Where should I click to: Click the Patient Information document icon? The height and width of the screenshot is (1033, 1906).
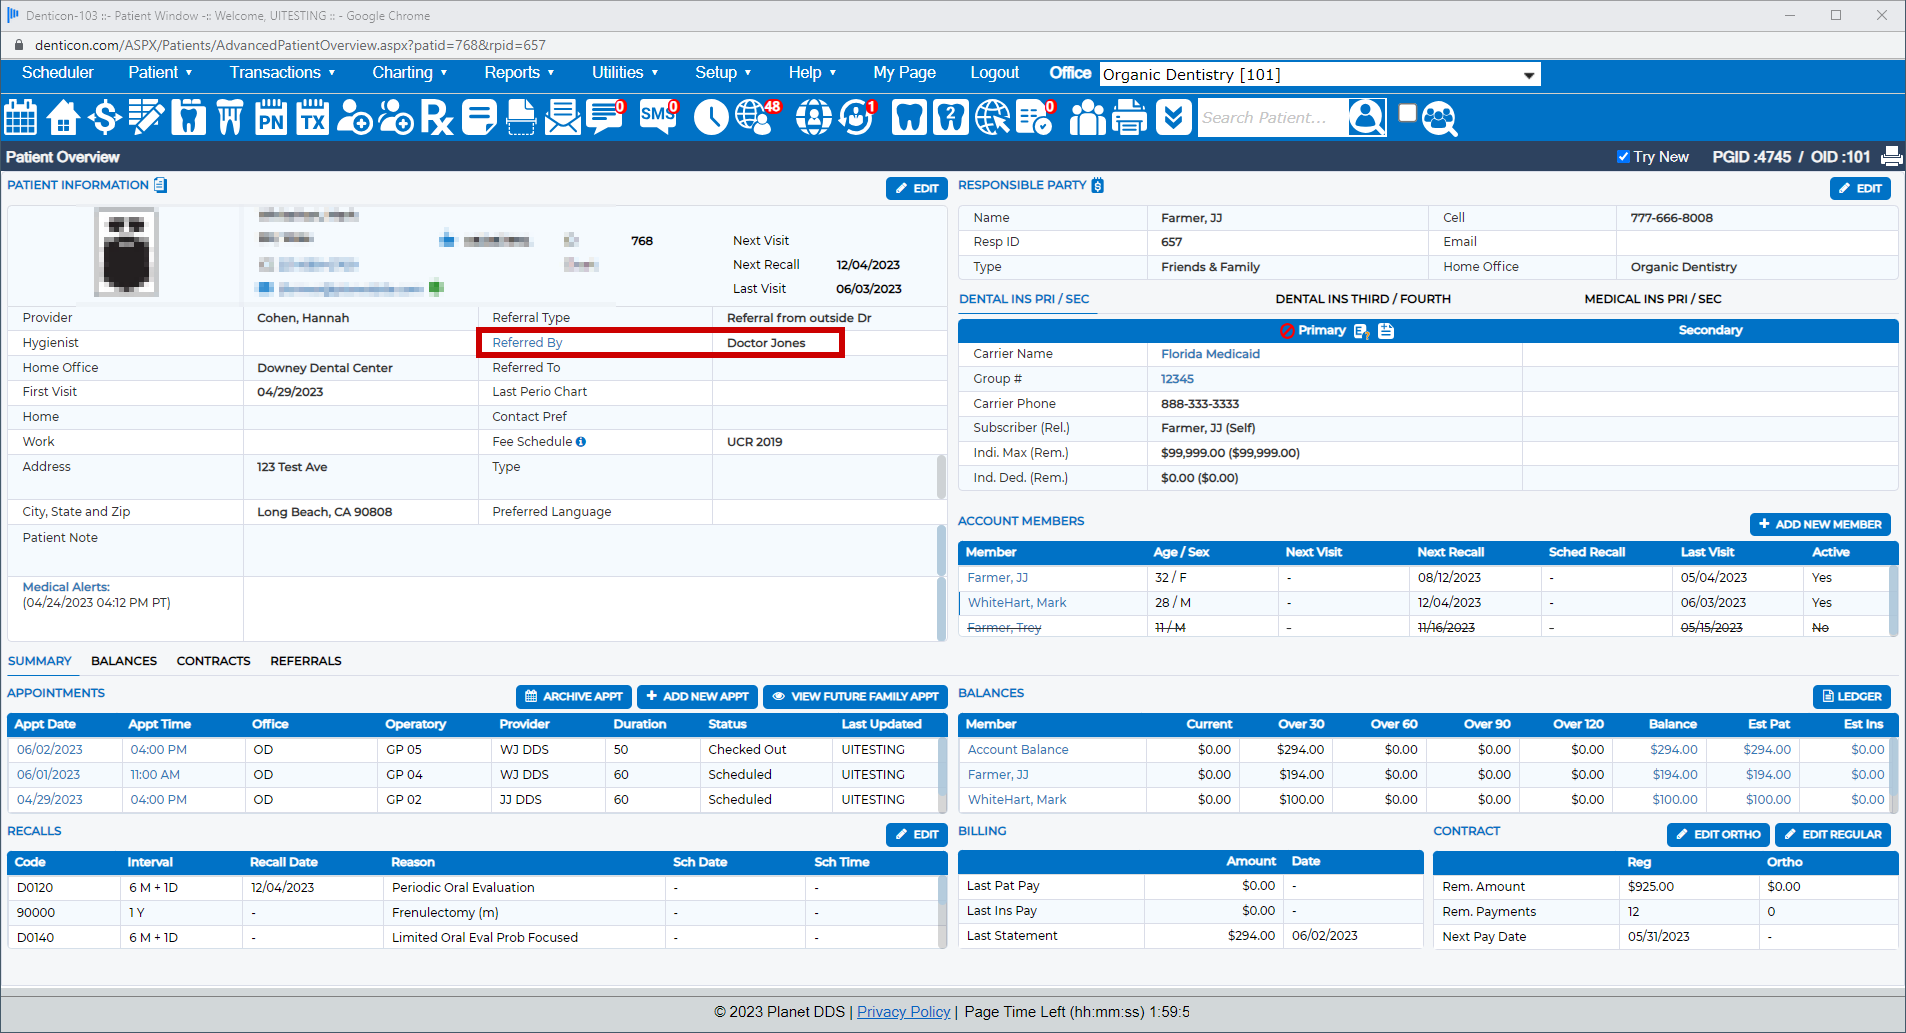click(x=161, y=185)
